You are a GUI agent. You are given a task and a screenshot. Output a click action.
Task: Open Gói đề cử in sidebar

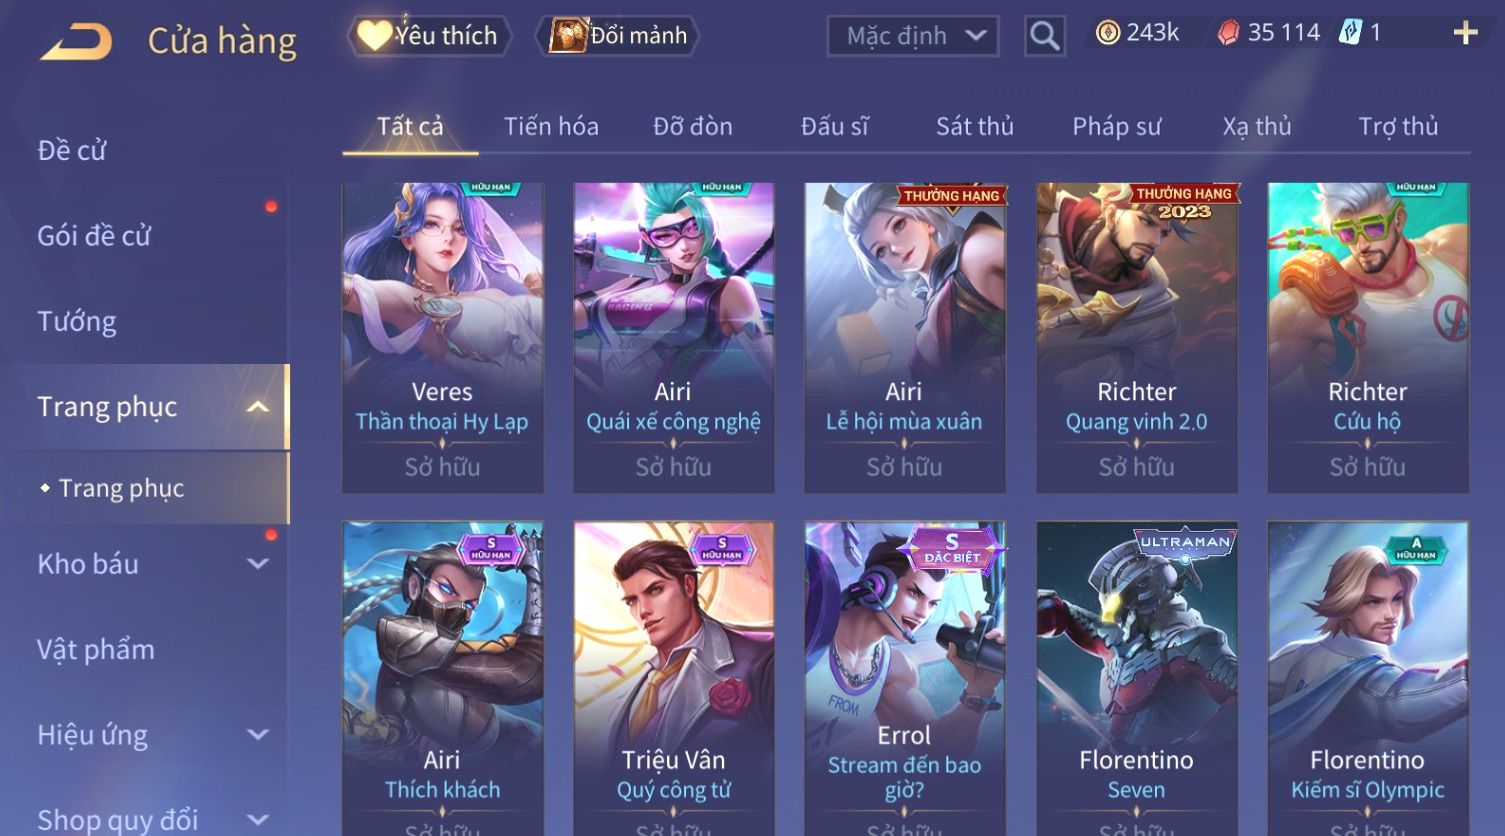click(94, 236)
